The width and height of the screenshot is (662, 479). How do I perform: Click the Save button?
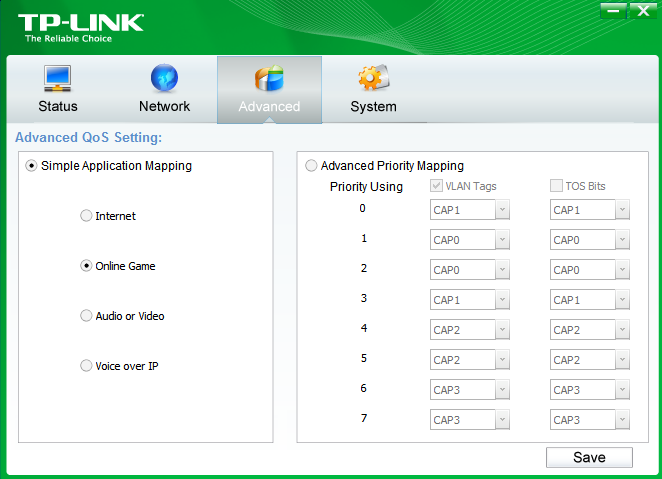tap(589, 457)
